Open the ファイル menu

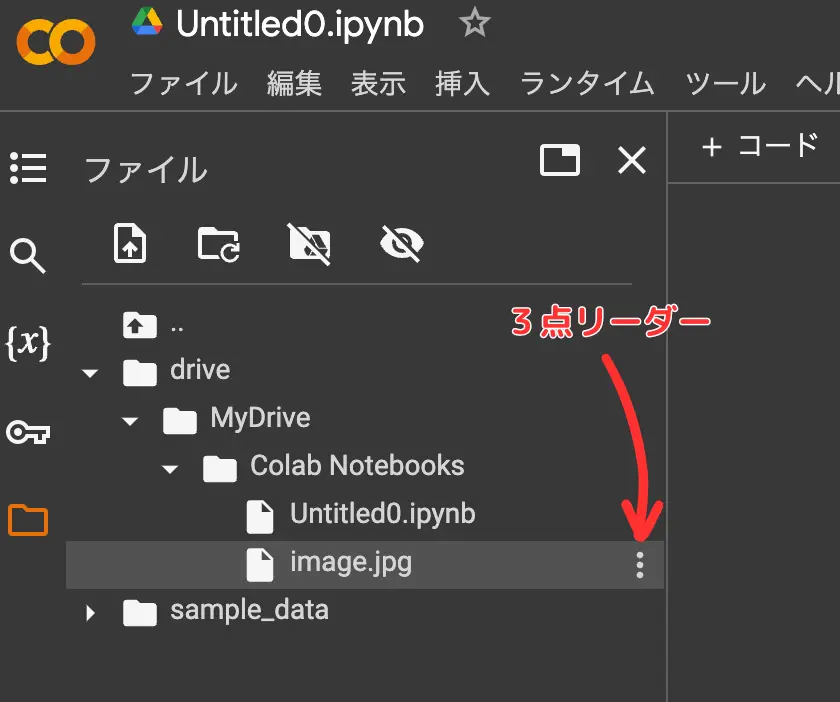tap(183, 84)
